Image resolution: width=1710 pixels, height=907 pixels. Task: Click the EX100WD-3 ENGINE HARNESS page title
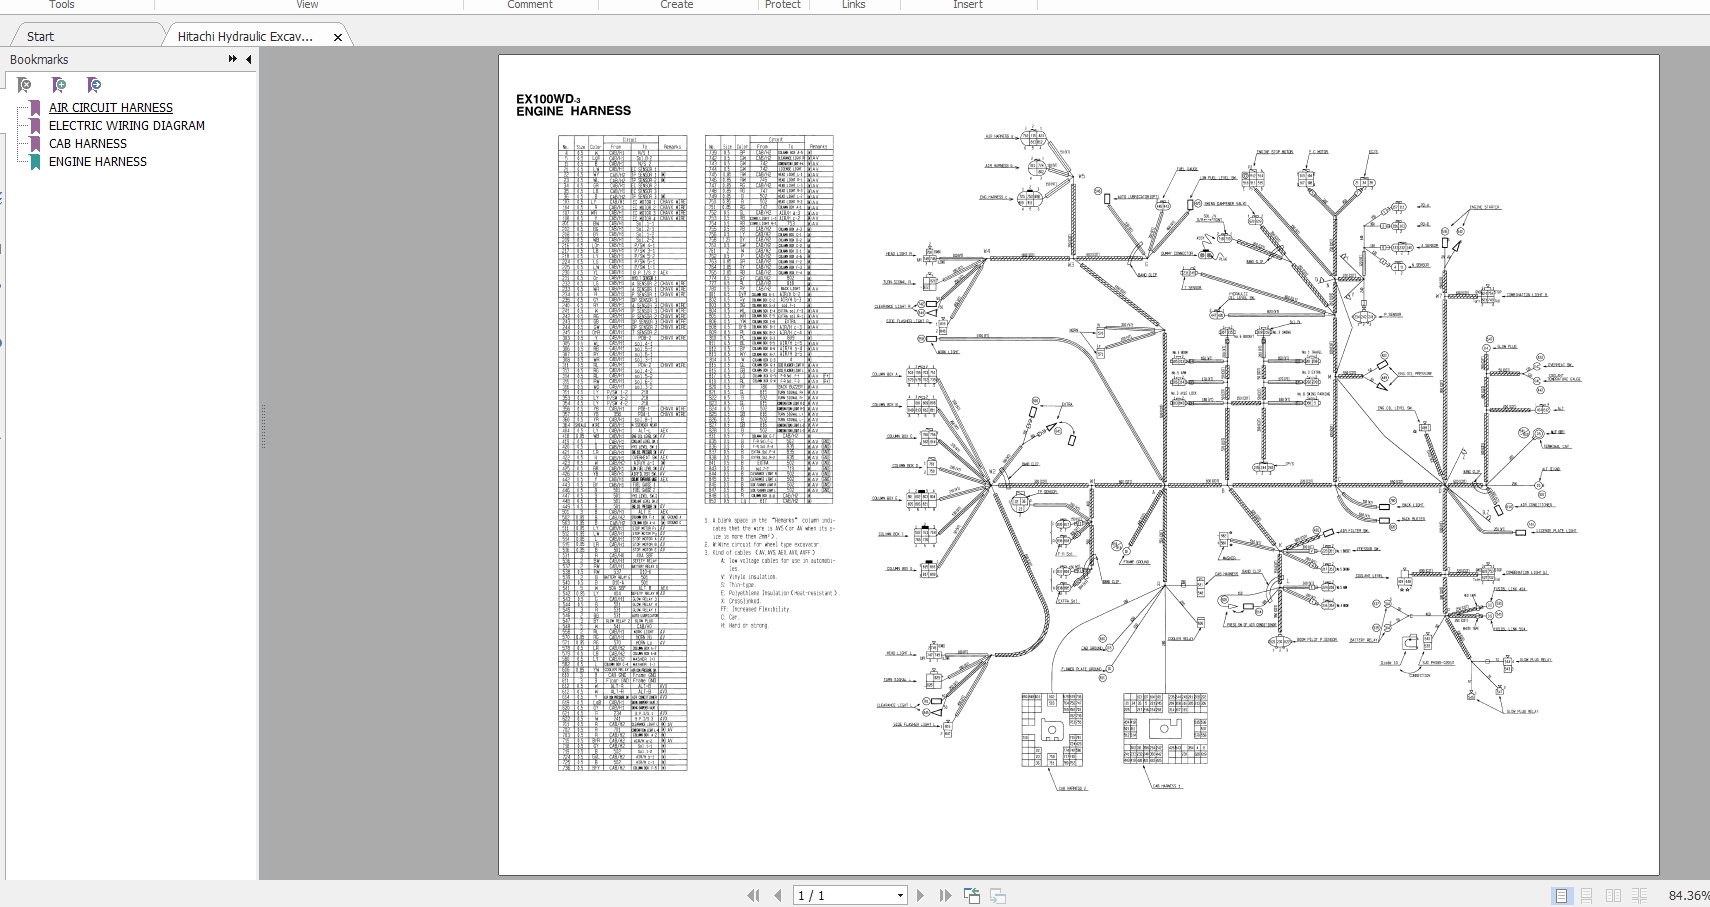tap(573, 105)
